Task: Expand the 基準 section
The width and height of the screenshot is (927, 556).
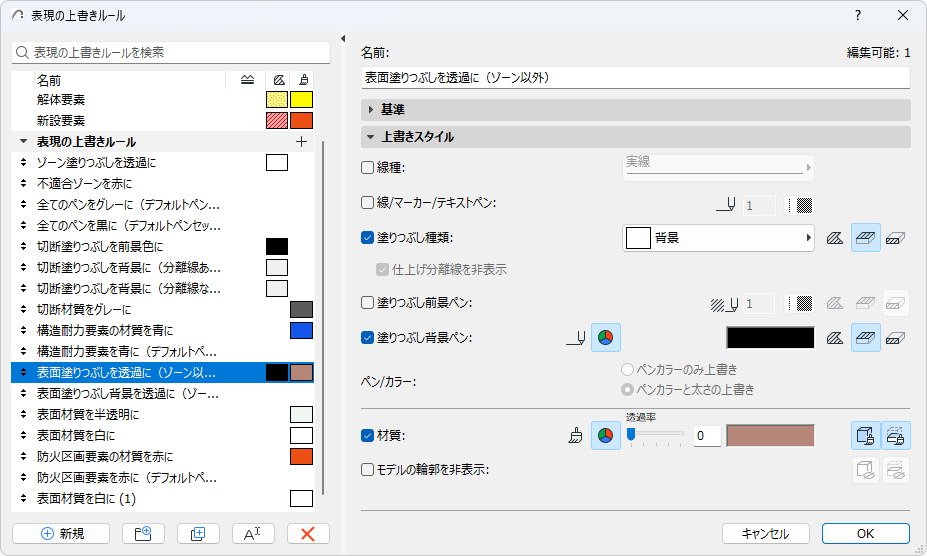Action: click(x=636, y=109)
